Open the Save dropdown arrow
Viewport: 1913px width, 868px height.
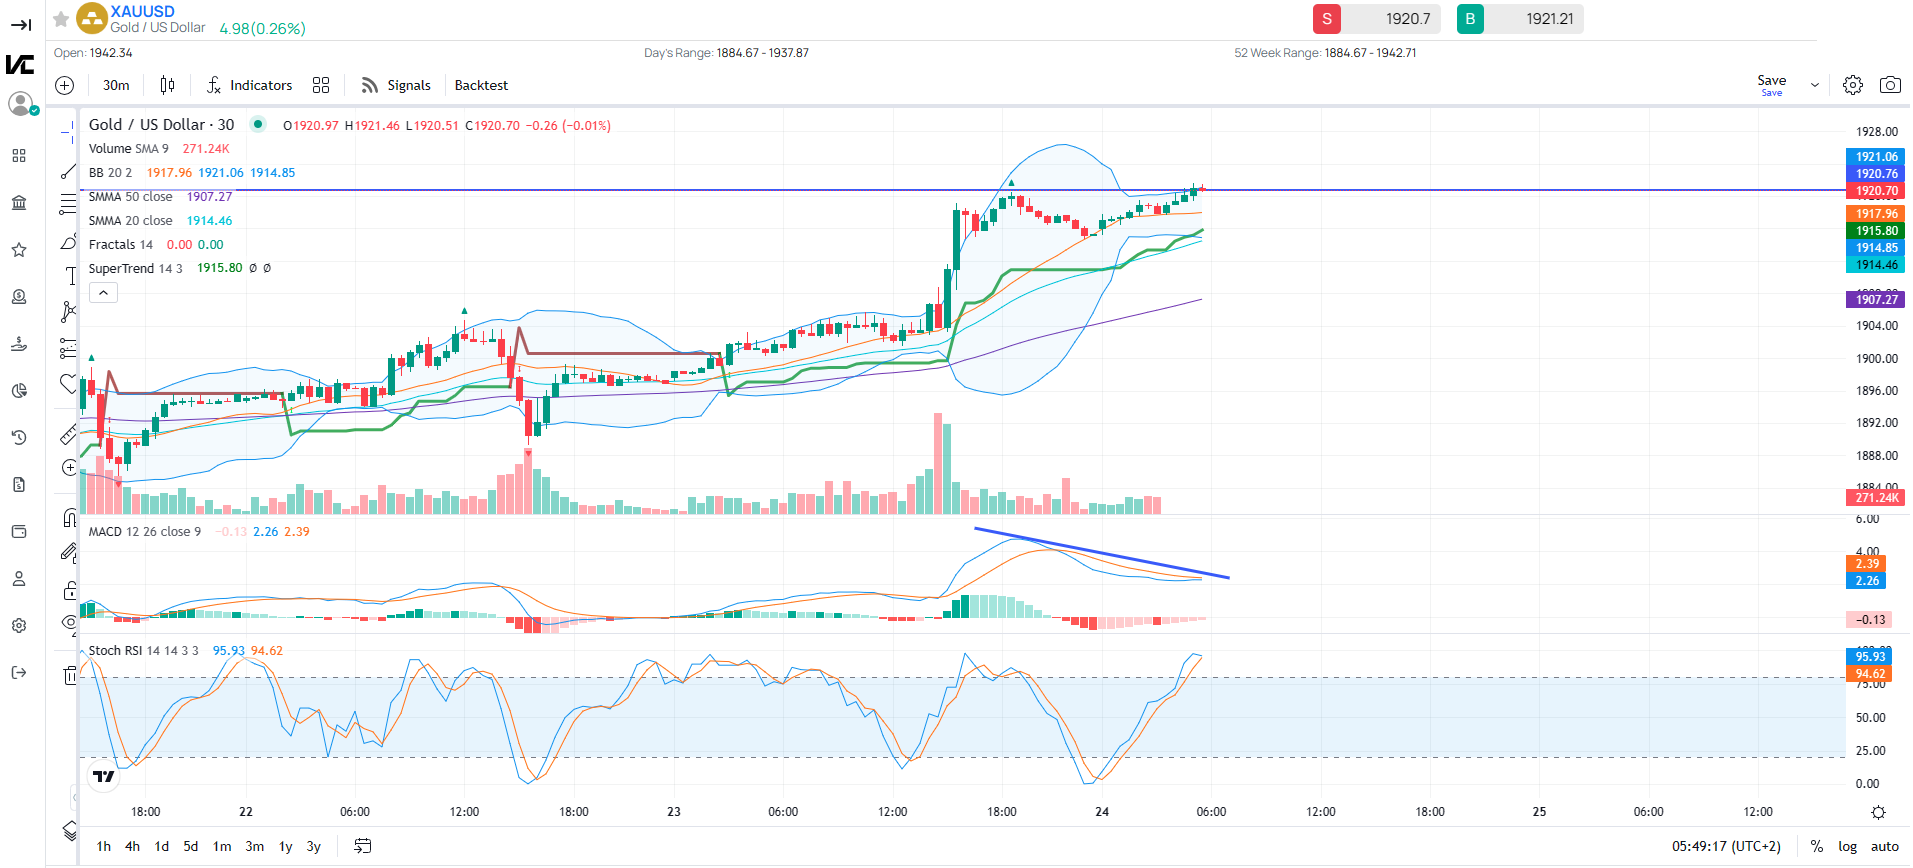tap(1814, 86)
